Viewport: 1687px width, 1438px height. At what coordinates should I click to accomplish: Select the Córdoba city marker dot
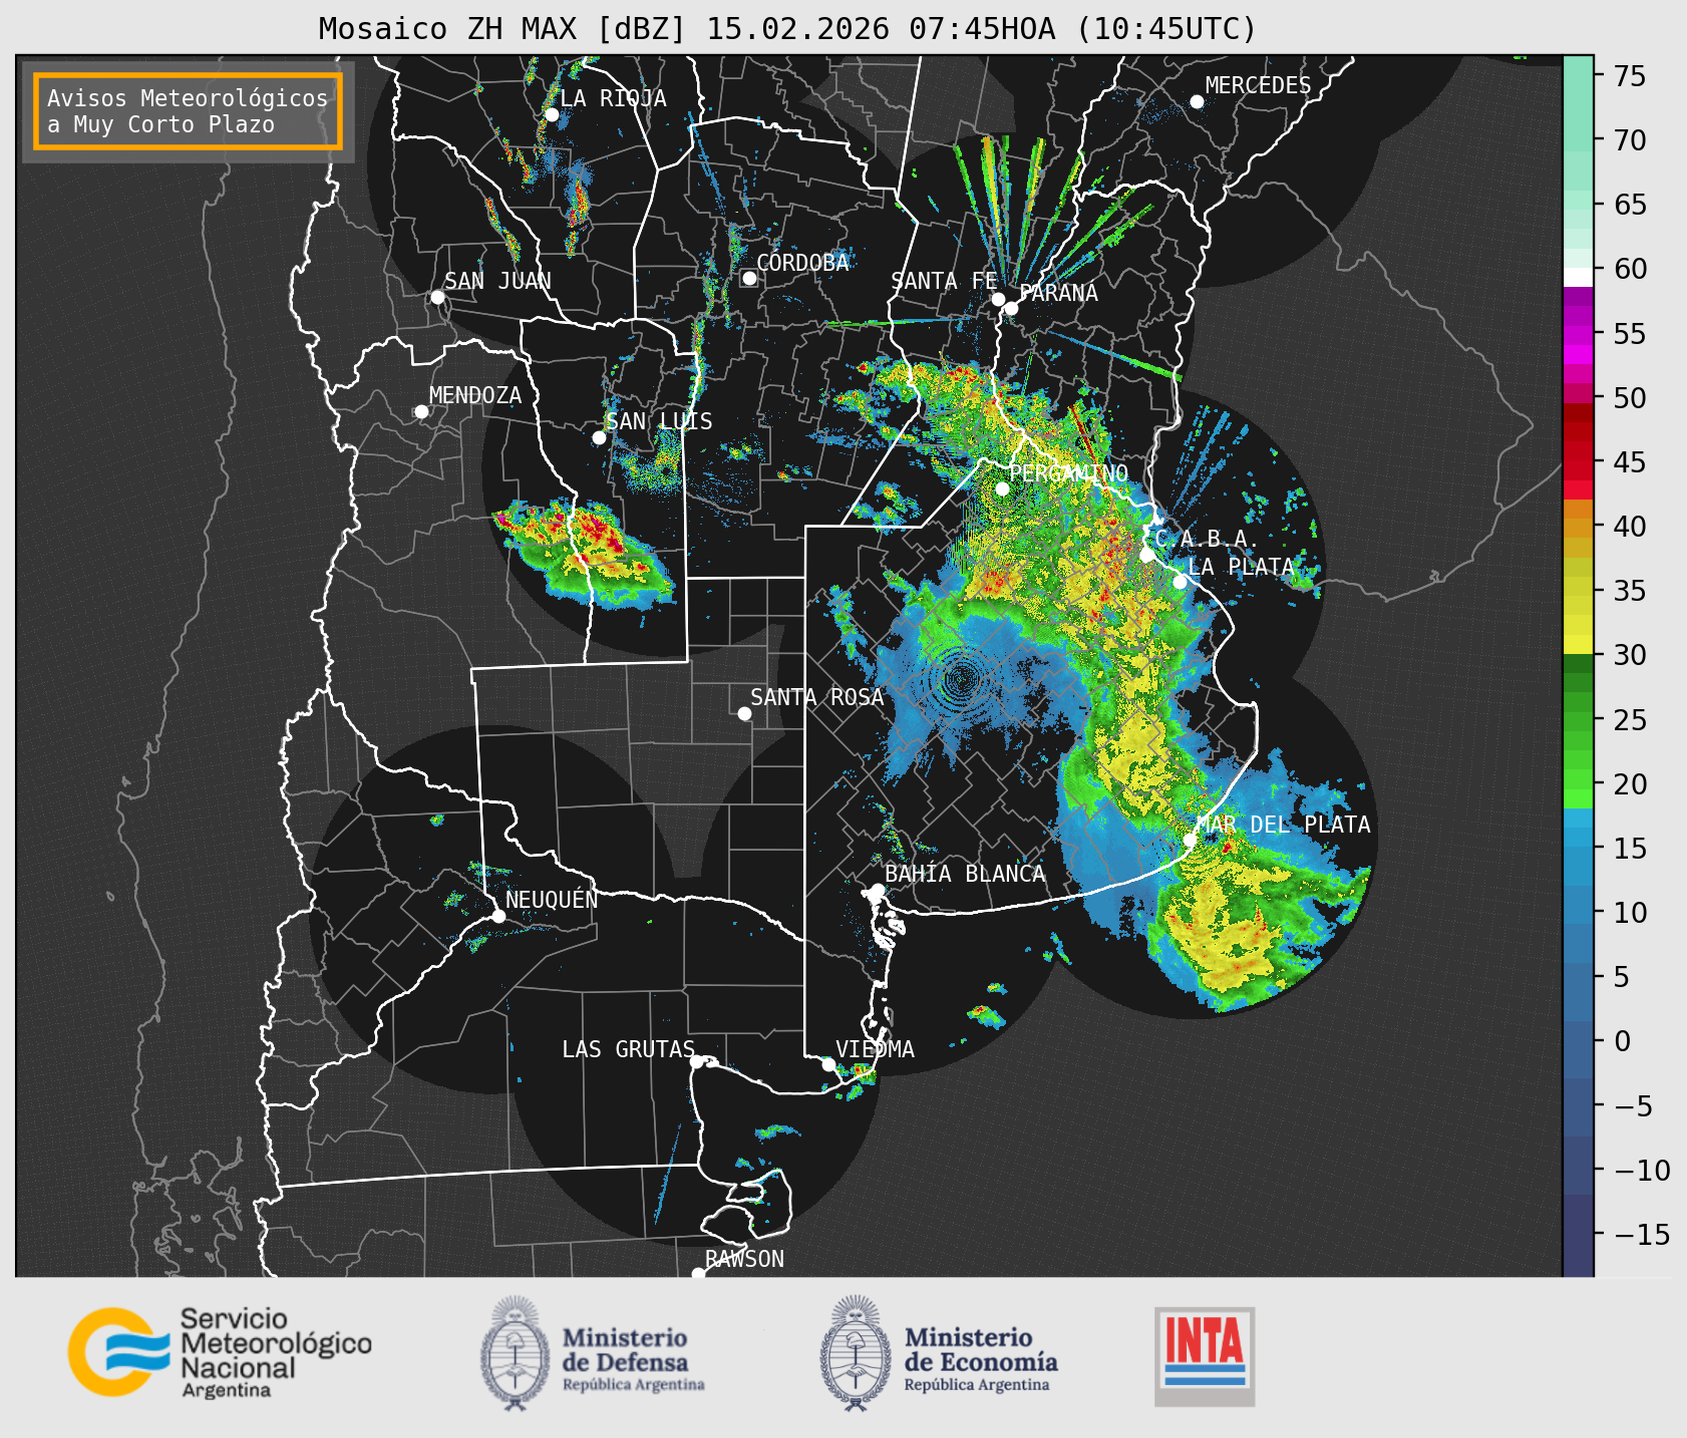(749, 278)
